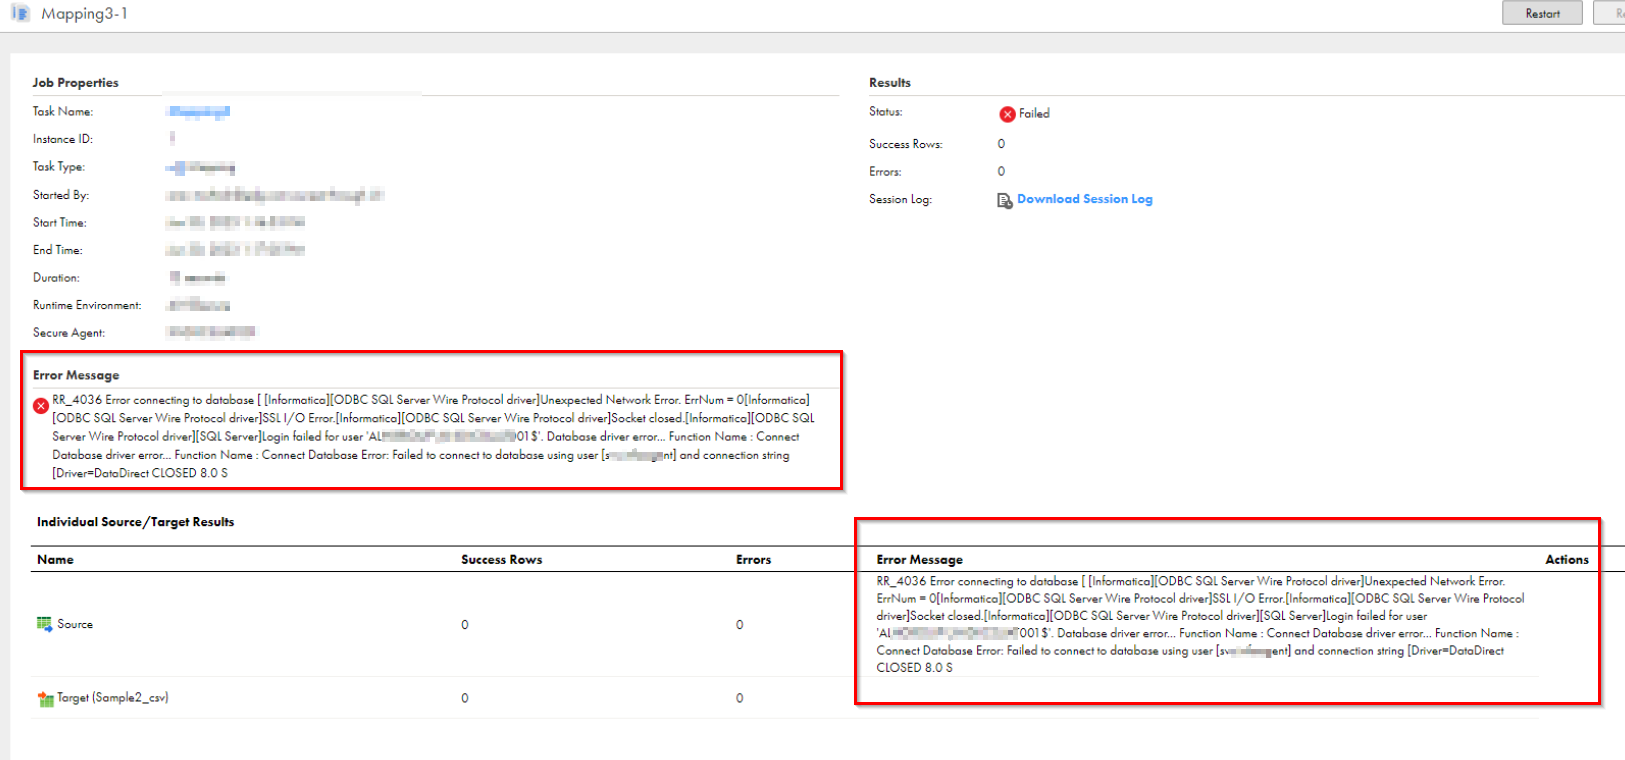Click the Failed status text

pos(1034,113)
